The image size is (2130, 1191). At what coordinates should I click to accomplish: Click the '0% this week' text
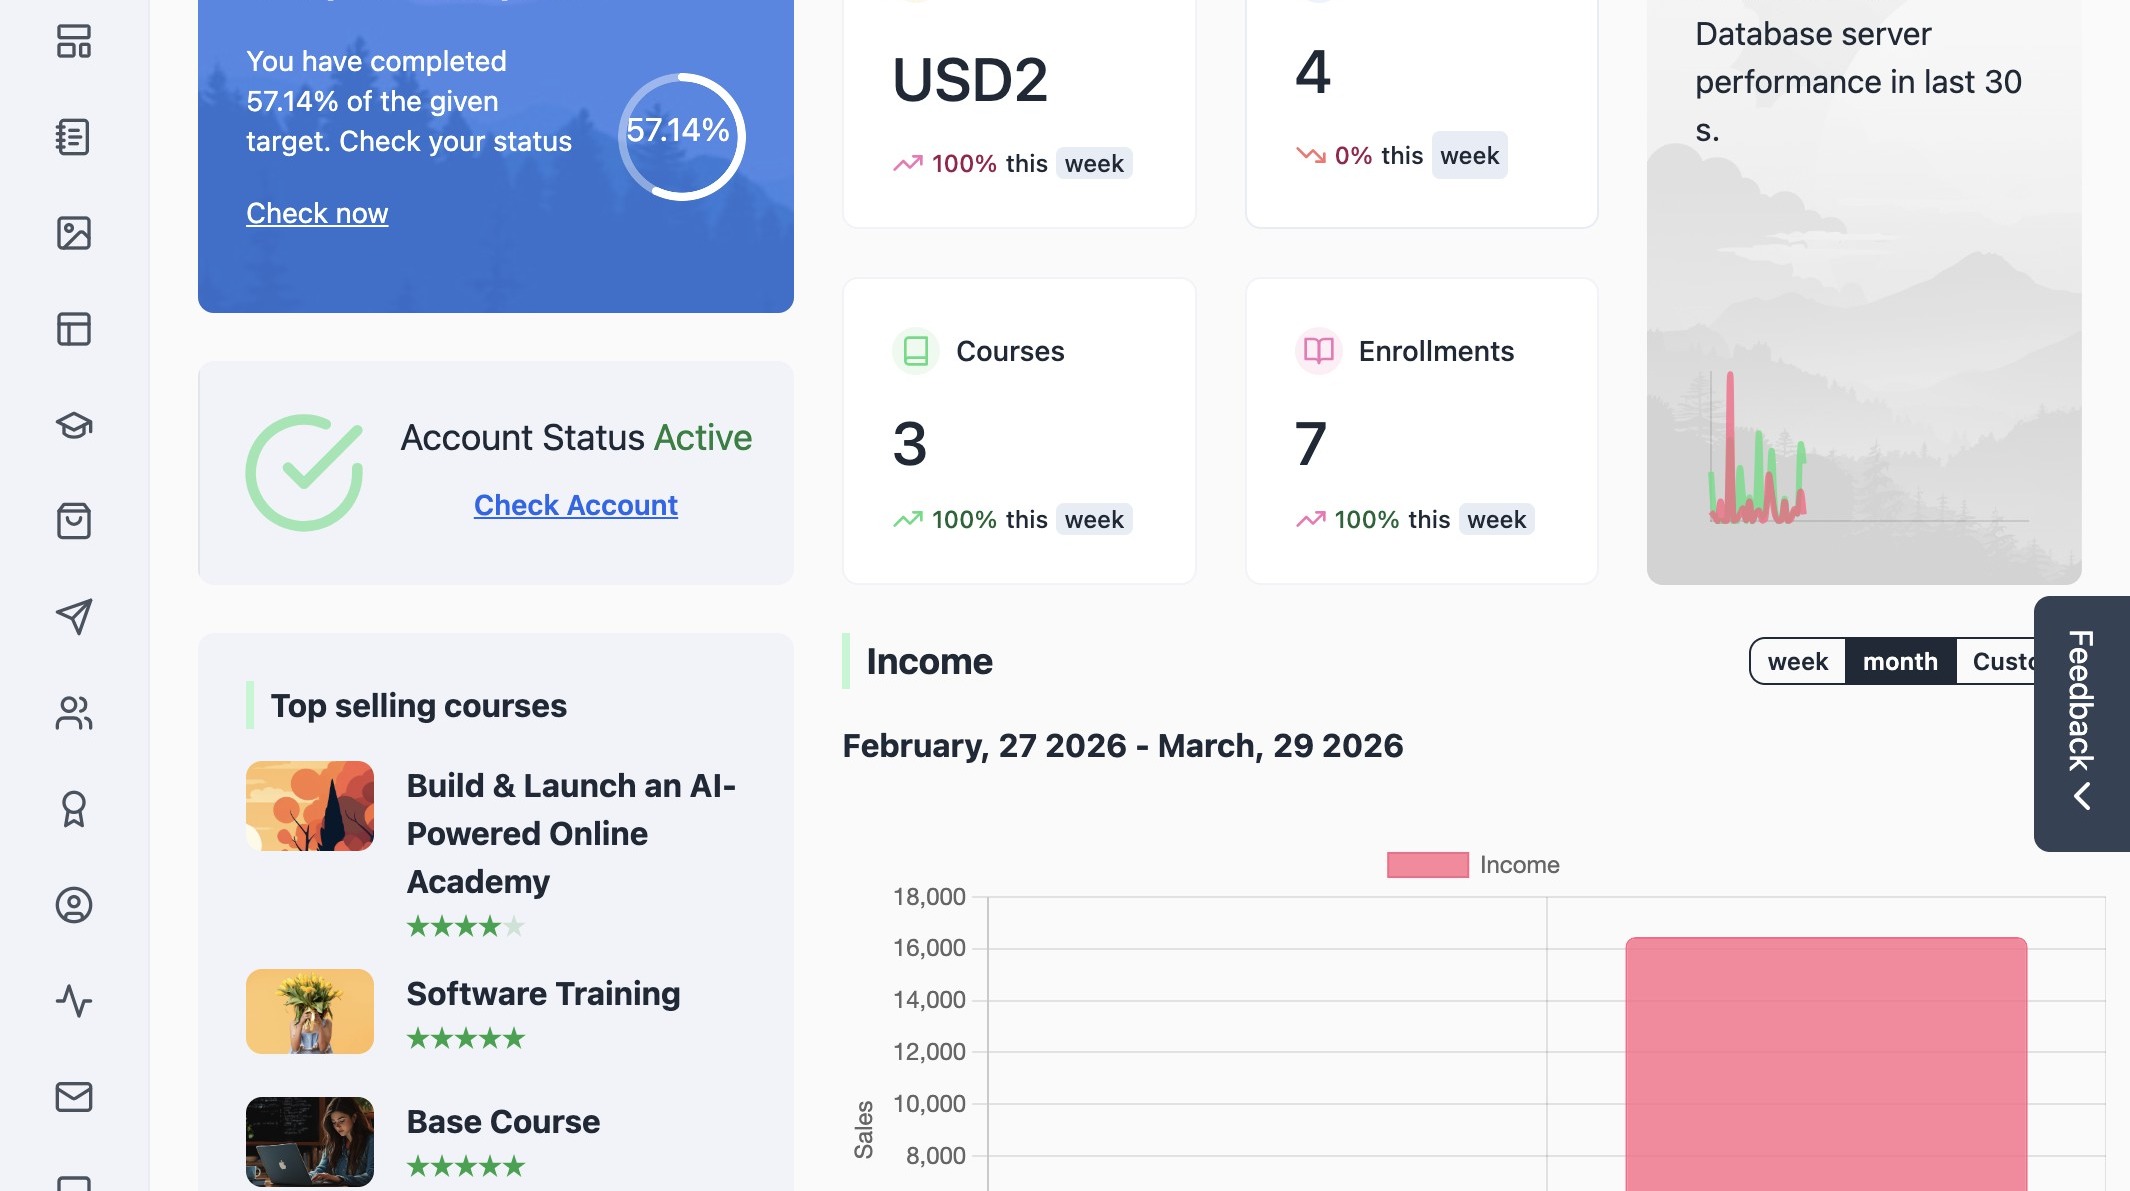1421,156
